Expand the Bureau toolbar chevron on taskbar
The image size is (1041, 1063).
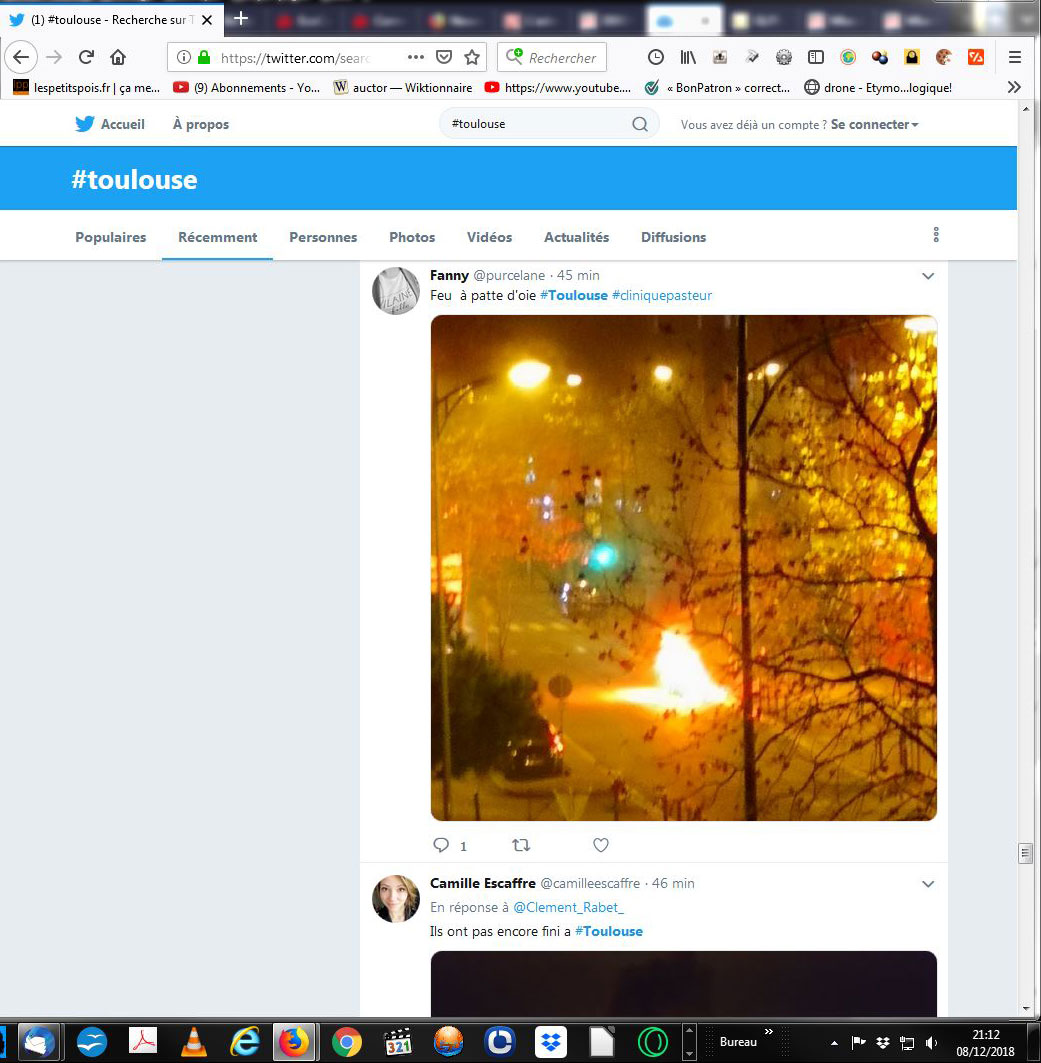(769, 1032)
